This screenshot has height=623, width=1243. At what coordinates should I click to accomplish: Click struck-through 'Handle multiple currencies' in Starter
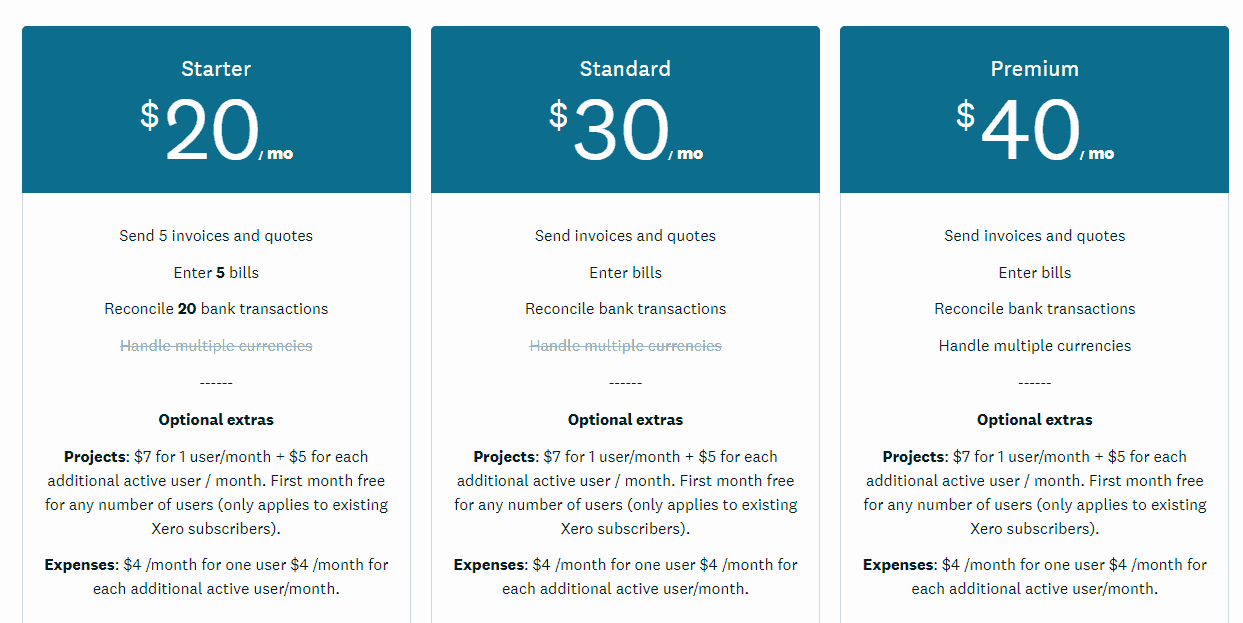(x=216, y=346)
